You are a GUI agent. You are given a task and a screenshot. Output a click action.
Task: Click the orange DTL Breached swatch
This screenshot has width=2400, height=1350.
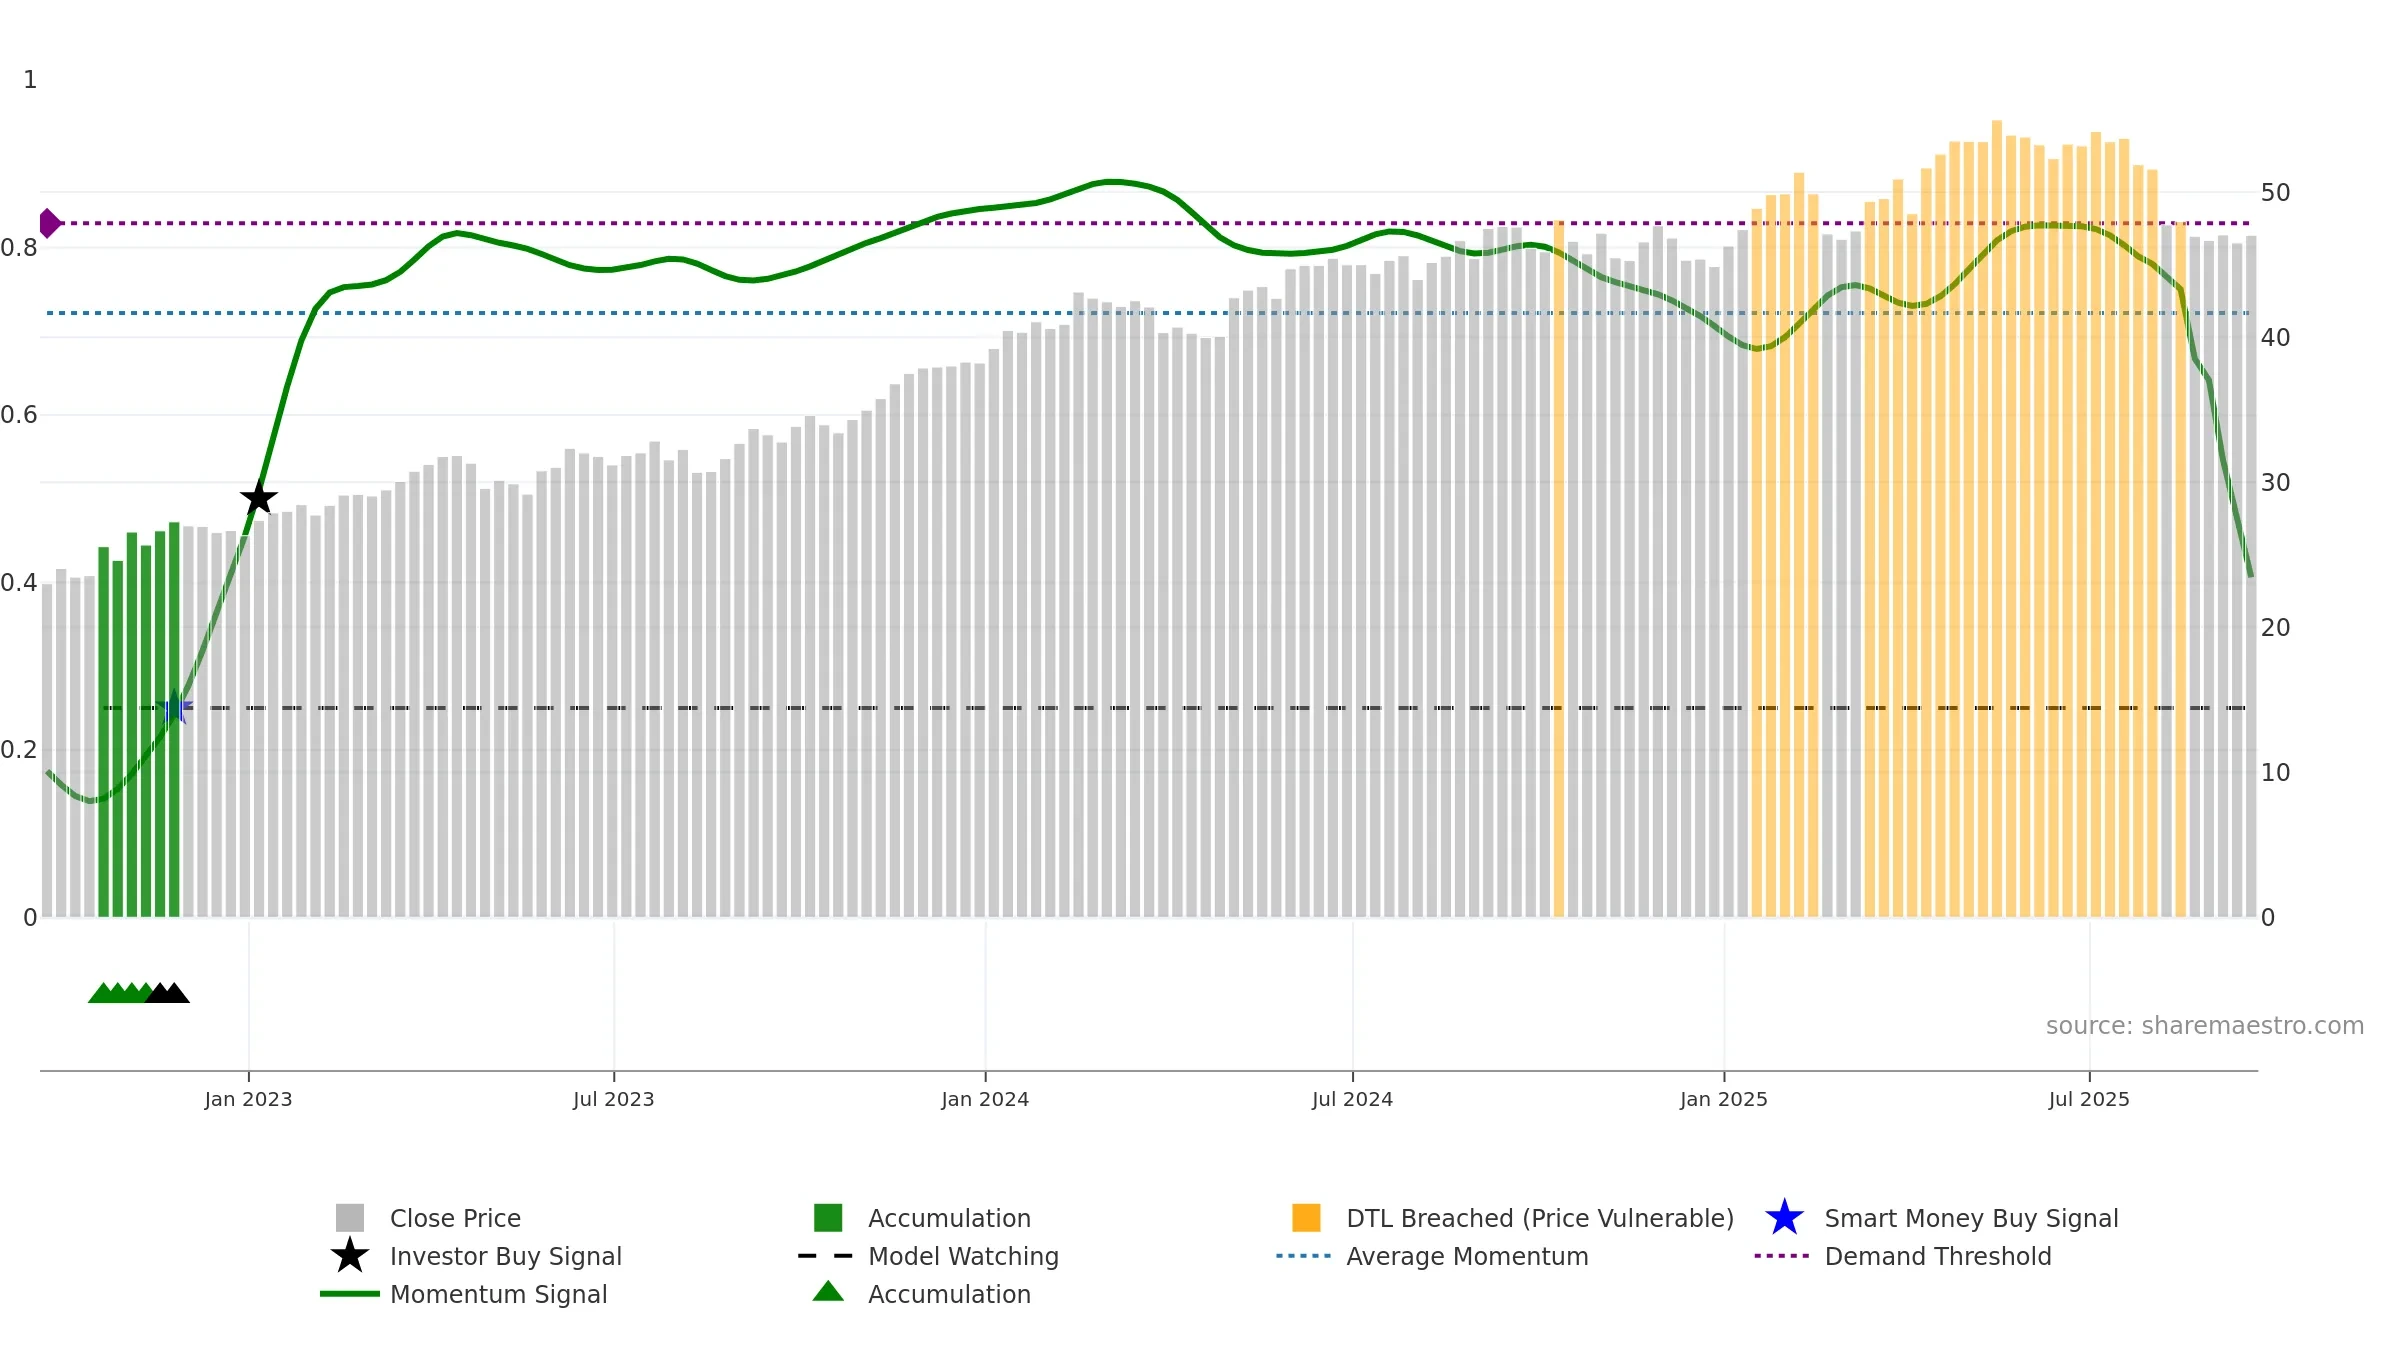point(1306,1217)
